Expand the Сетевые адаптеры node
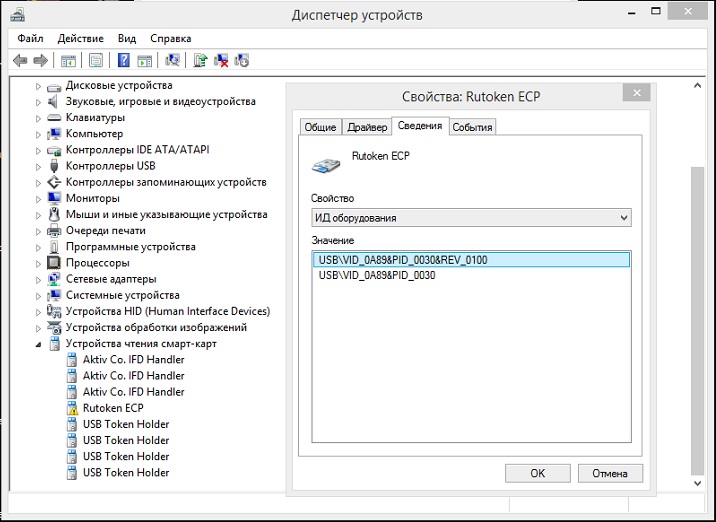 39,279
